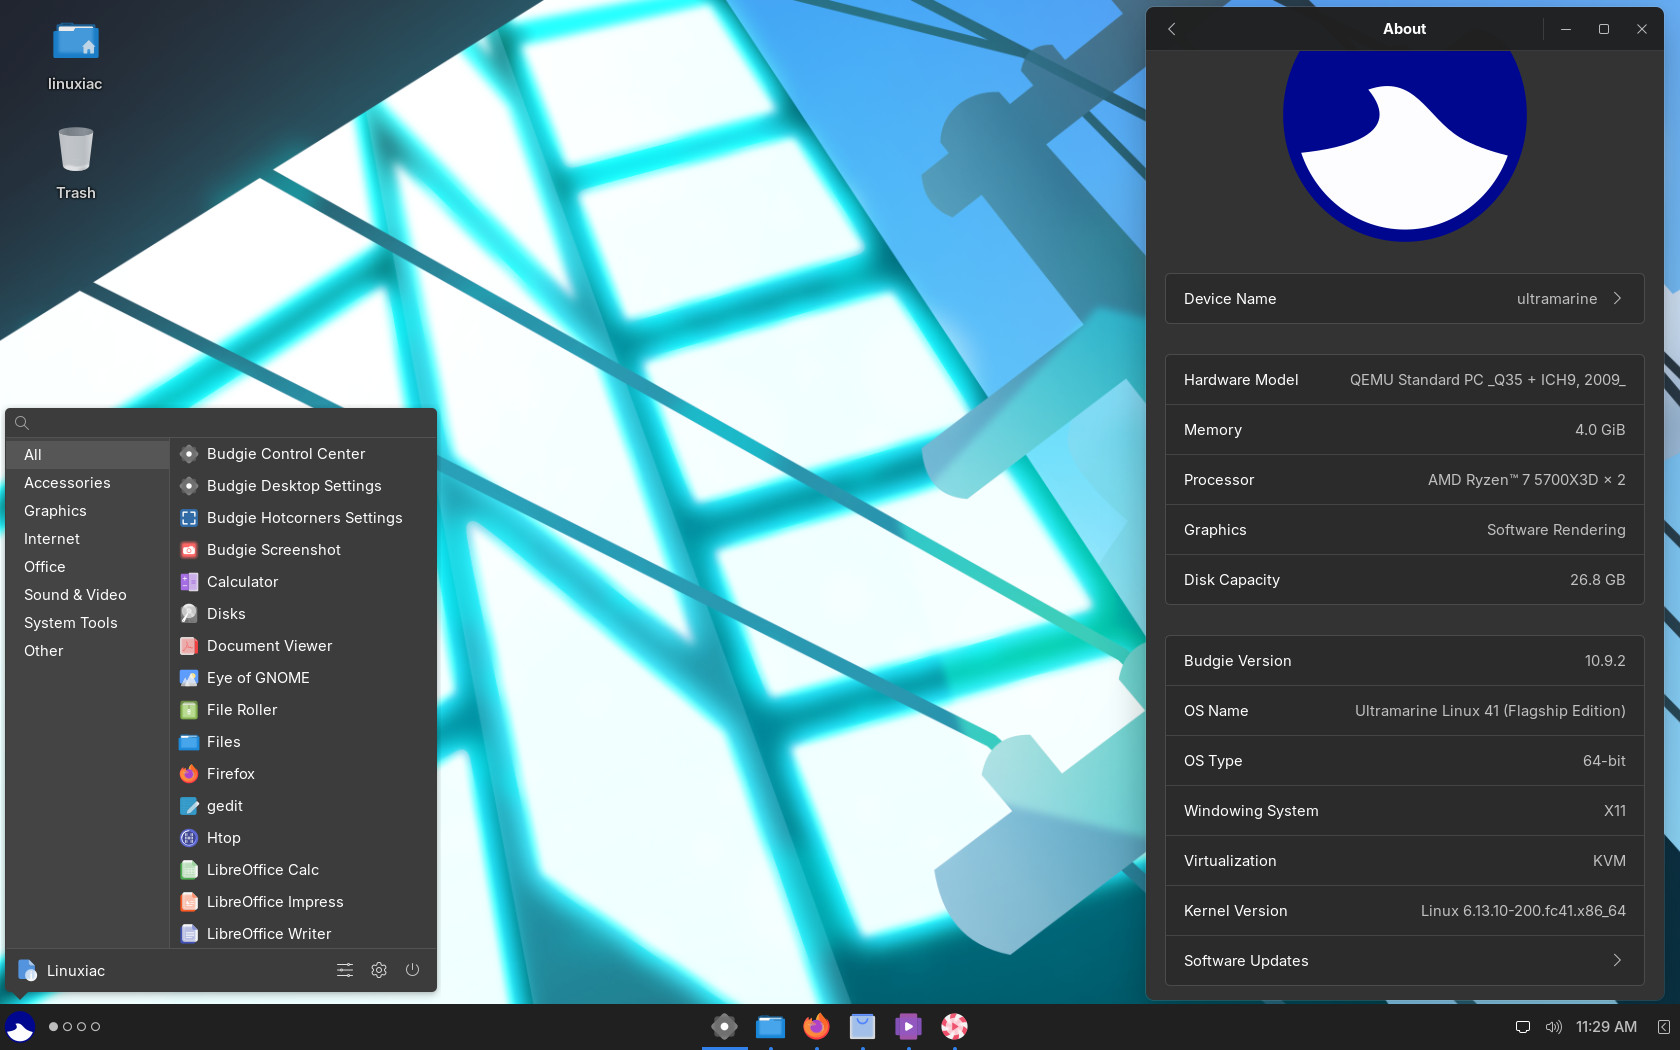Image resolution: width=1680 pixels, height=1050 pixels.
Task: Click the OS Name Ultramarine Linux row
Action: 1404,711
